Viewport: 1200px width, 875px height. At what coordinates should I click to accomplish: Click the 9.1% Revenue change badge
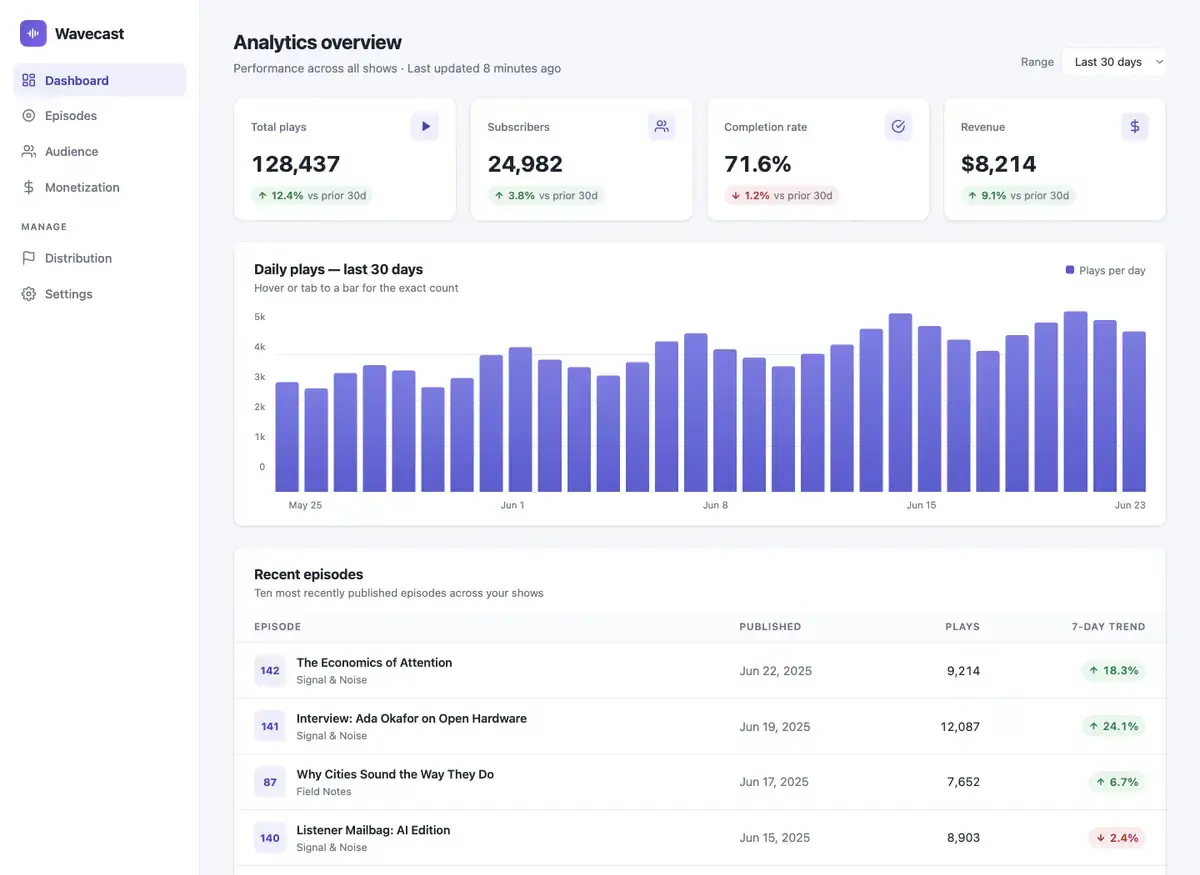tap(1018, 196)
